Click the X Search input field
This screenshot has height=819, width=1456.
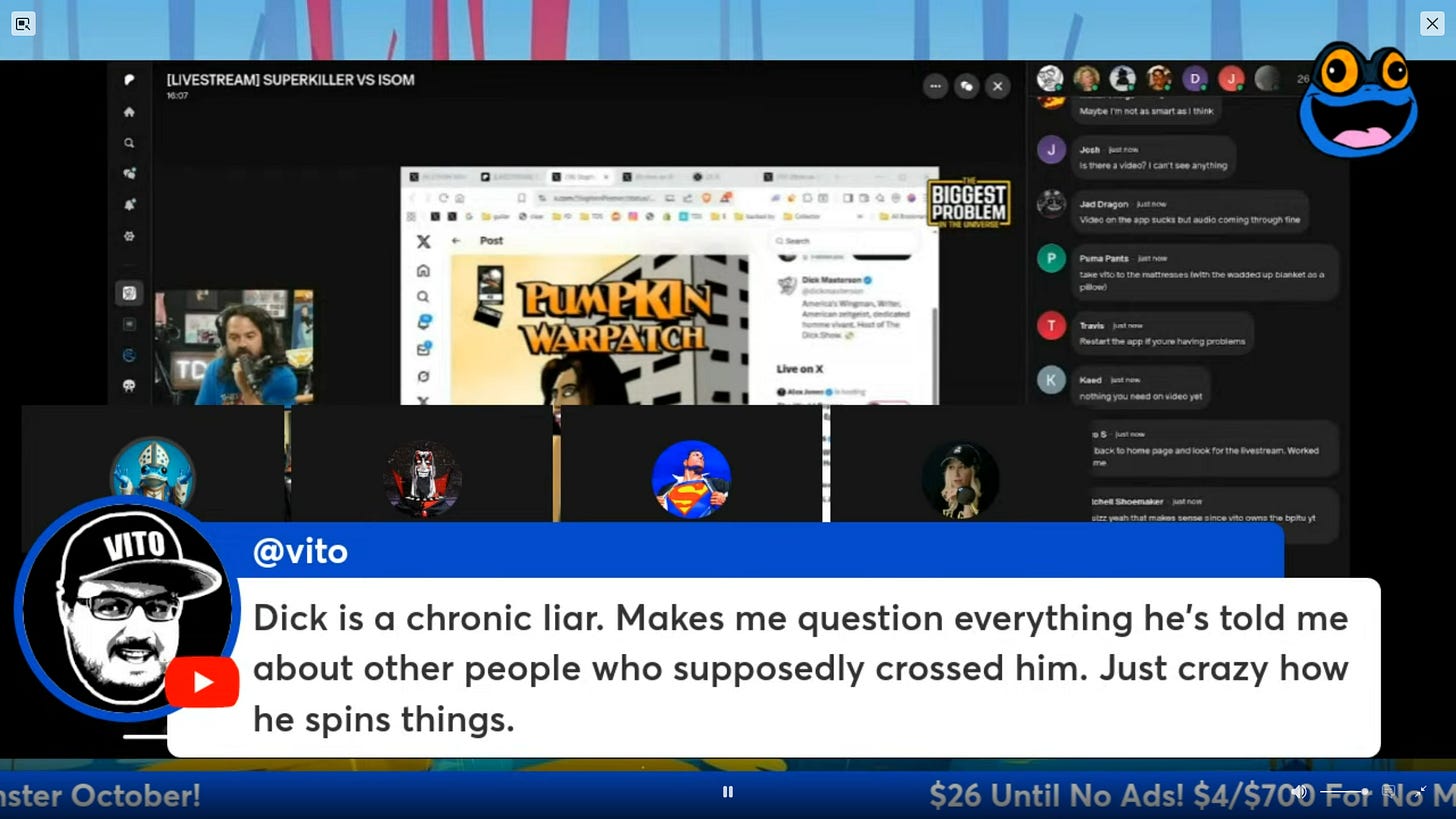[843, 241]
